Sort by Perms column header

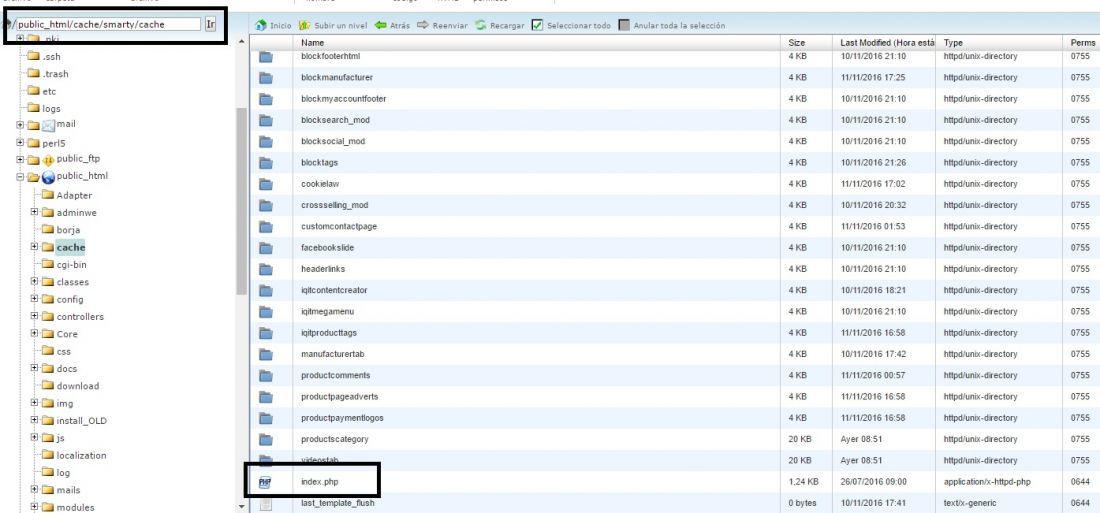pos(1082,43)
